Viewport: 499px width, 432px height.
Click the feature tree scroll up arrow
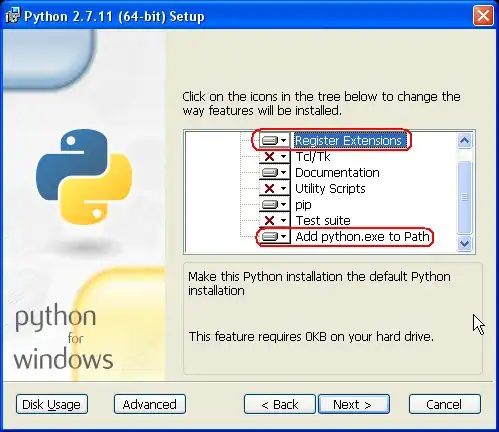click(464, 141)
